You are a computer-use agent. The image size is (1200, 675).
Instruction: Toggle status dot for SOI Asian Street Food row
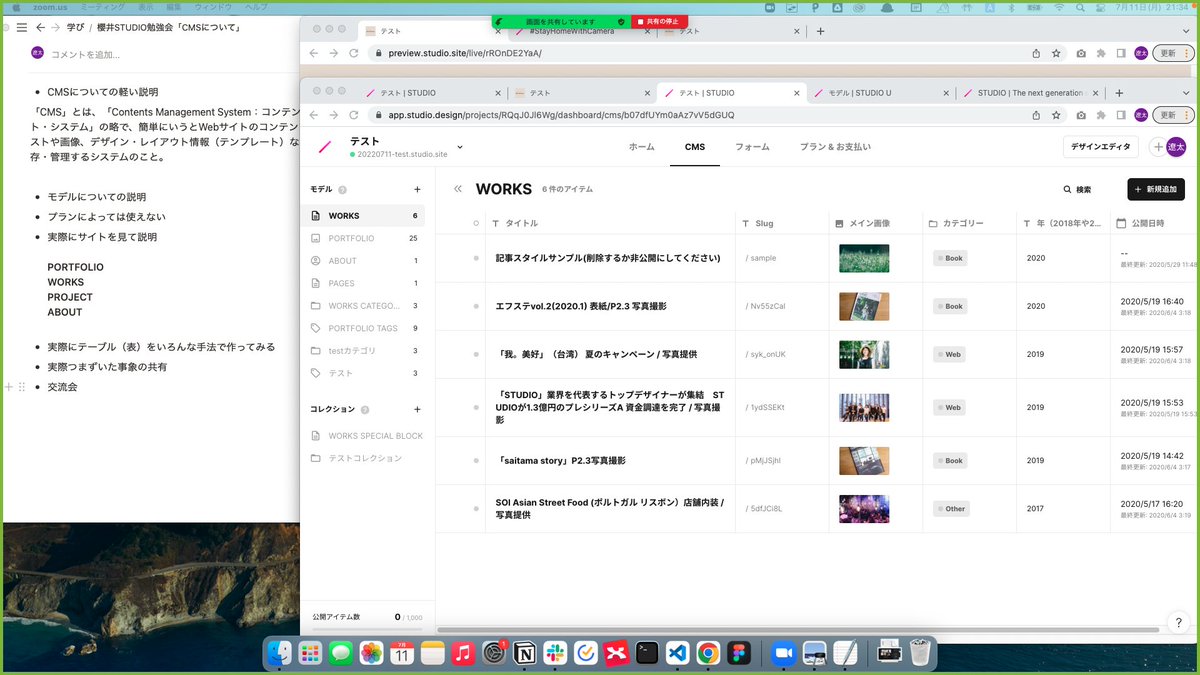476,509
